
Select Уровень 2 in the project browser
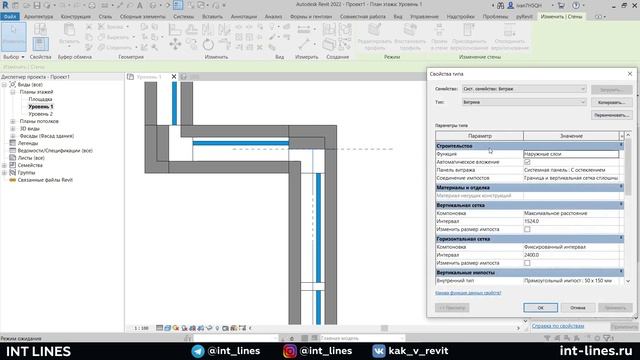click(40, 114)
